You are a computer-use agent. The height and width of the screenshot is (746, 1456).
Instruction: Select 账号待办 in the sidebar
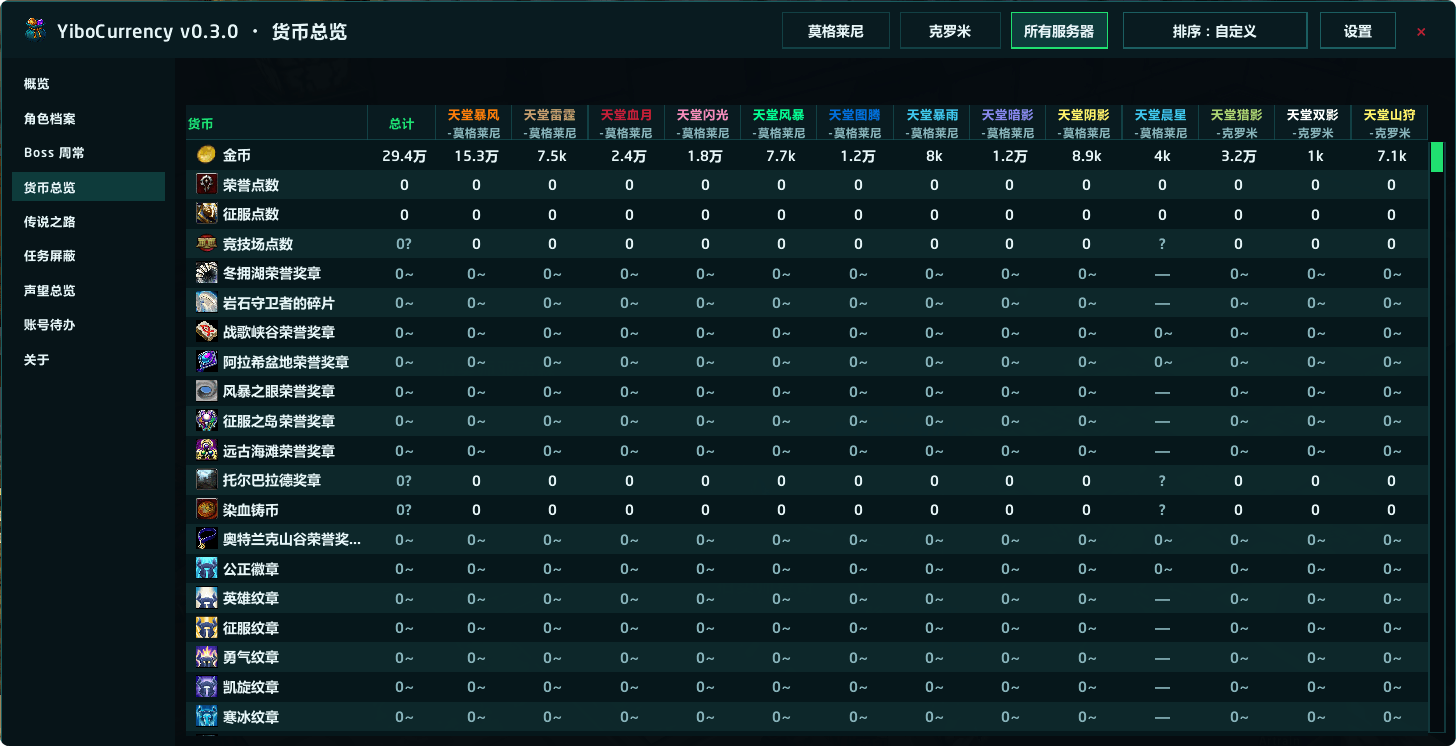point(88,325)
